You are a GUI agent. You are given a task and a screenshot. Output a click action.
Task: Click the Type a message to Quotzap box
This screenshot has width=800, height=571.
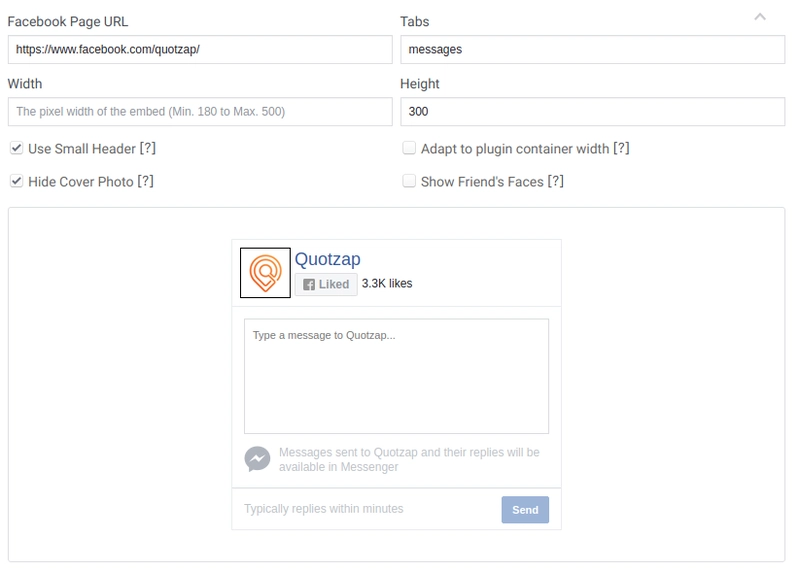[x=396, y=376]
